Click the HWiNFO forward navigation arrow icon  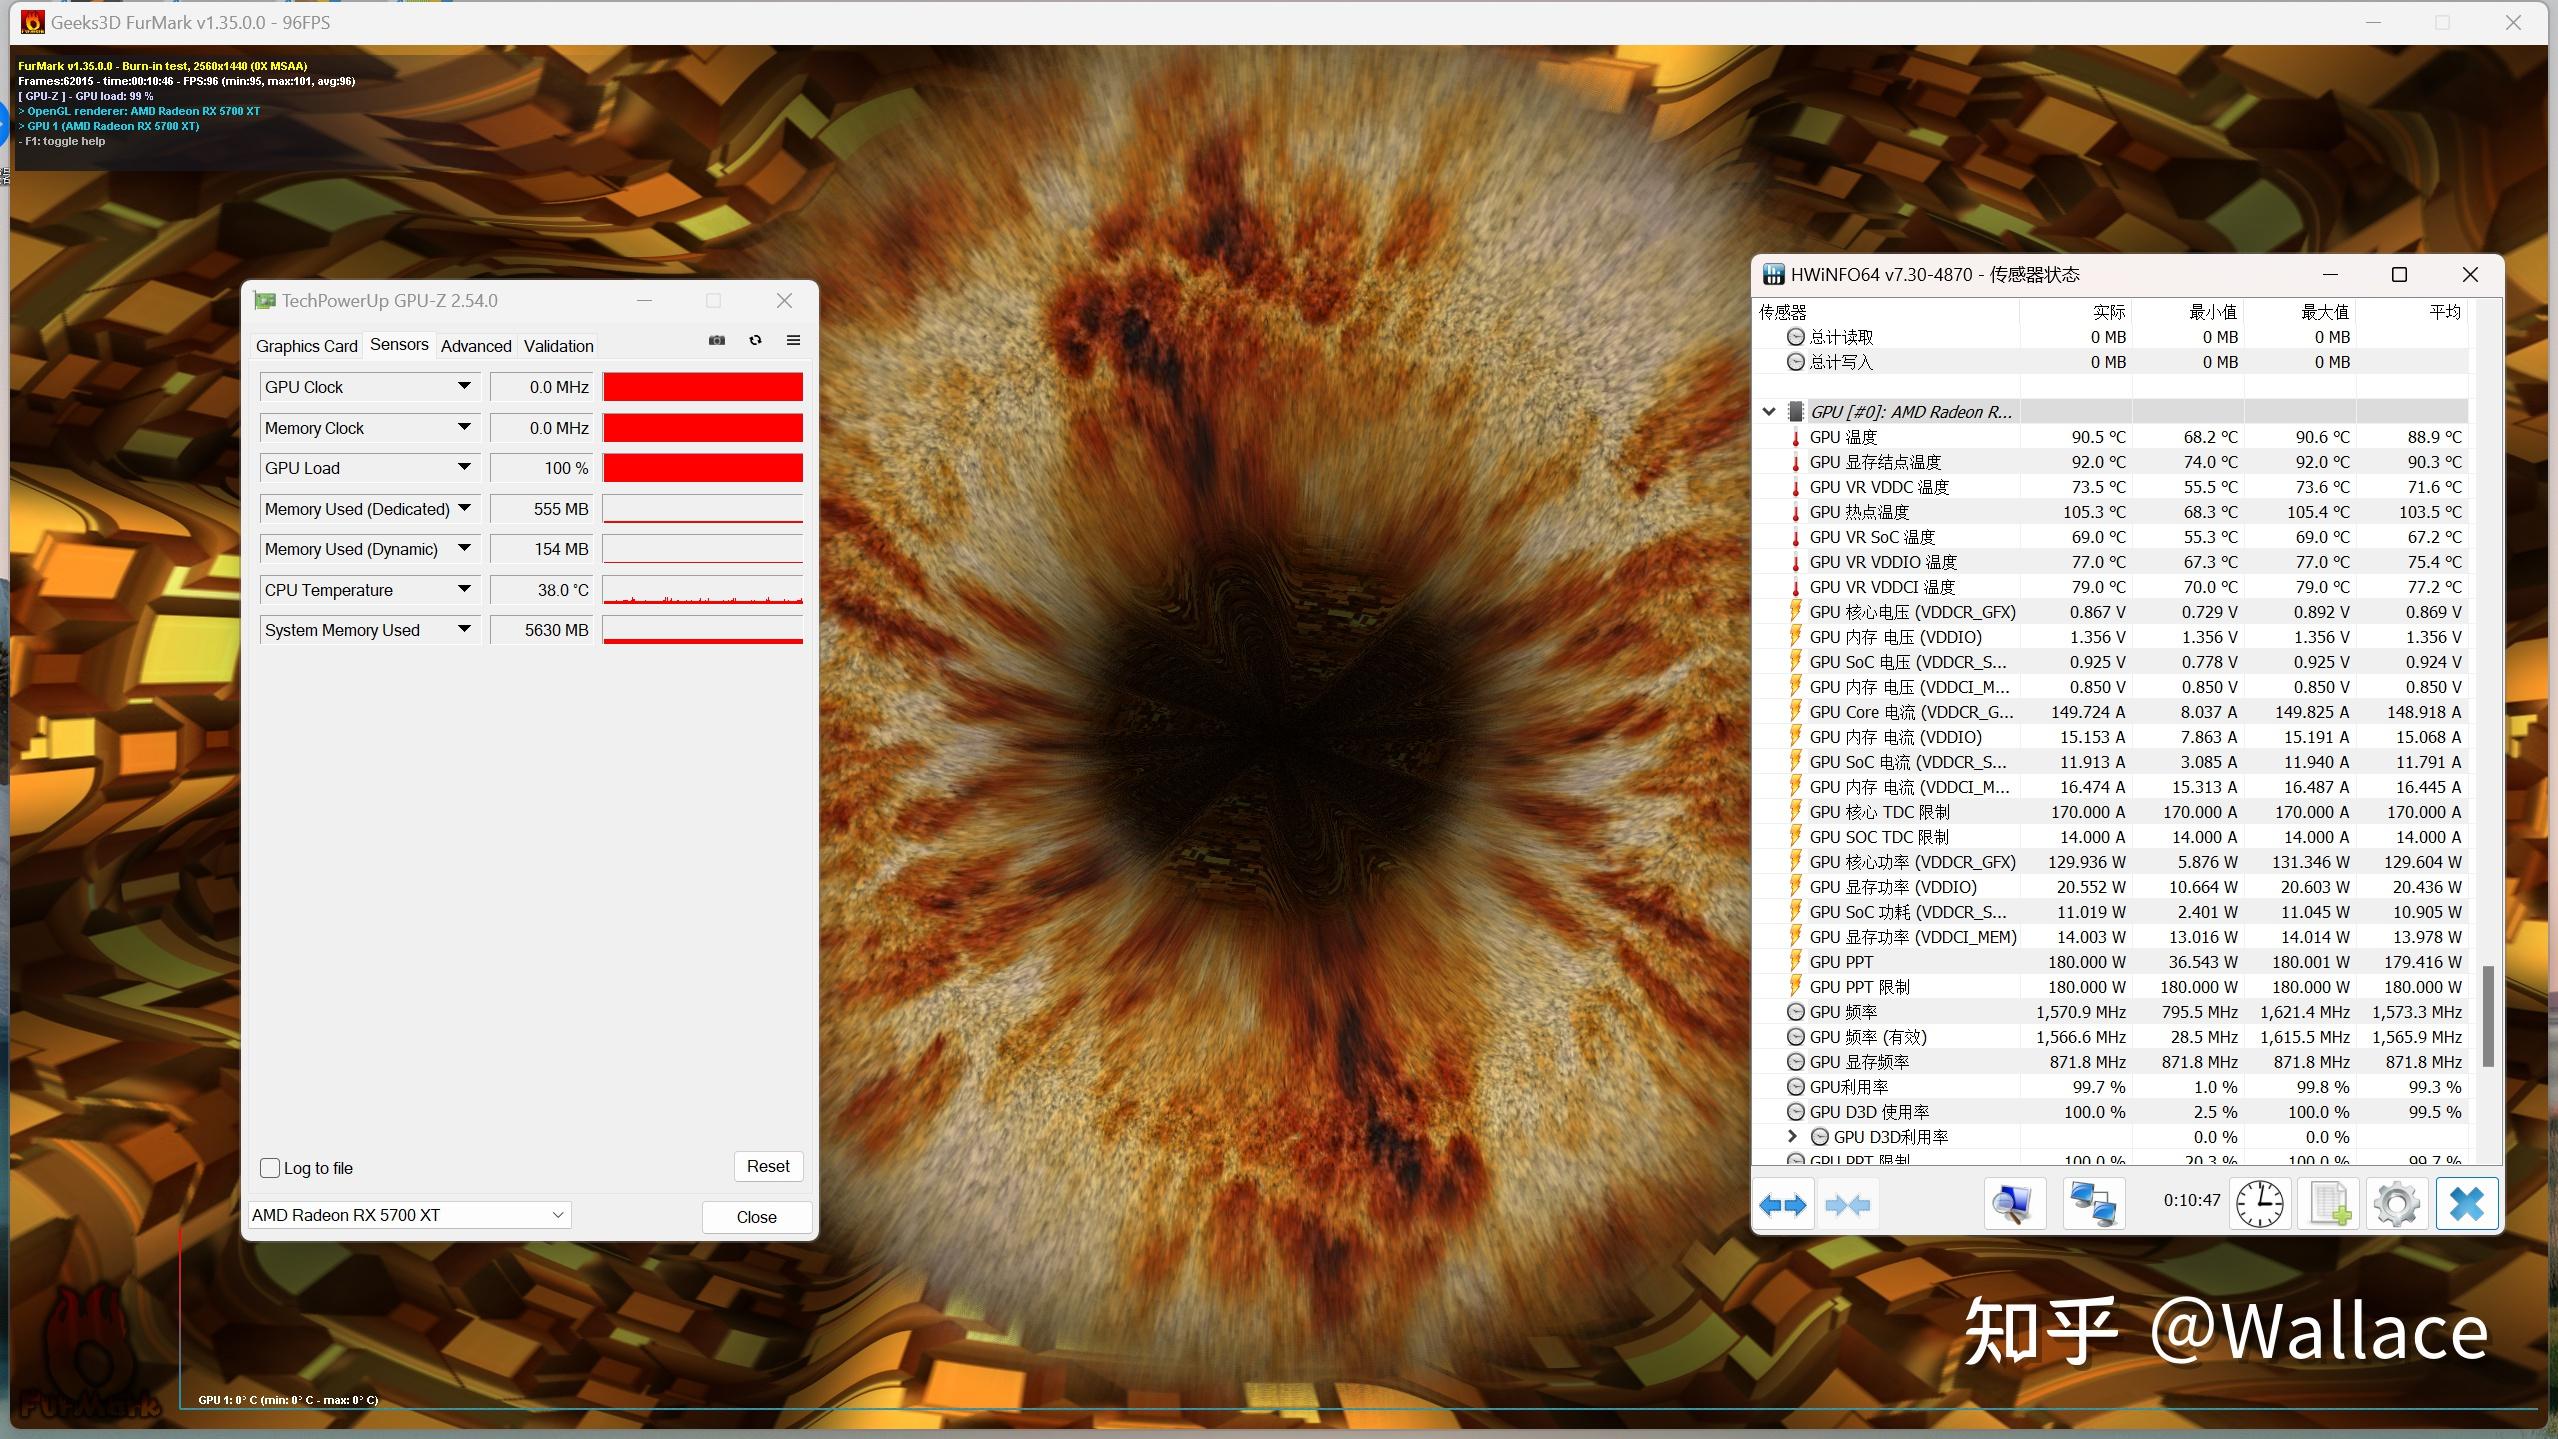(1797, 1204)
